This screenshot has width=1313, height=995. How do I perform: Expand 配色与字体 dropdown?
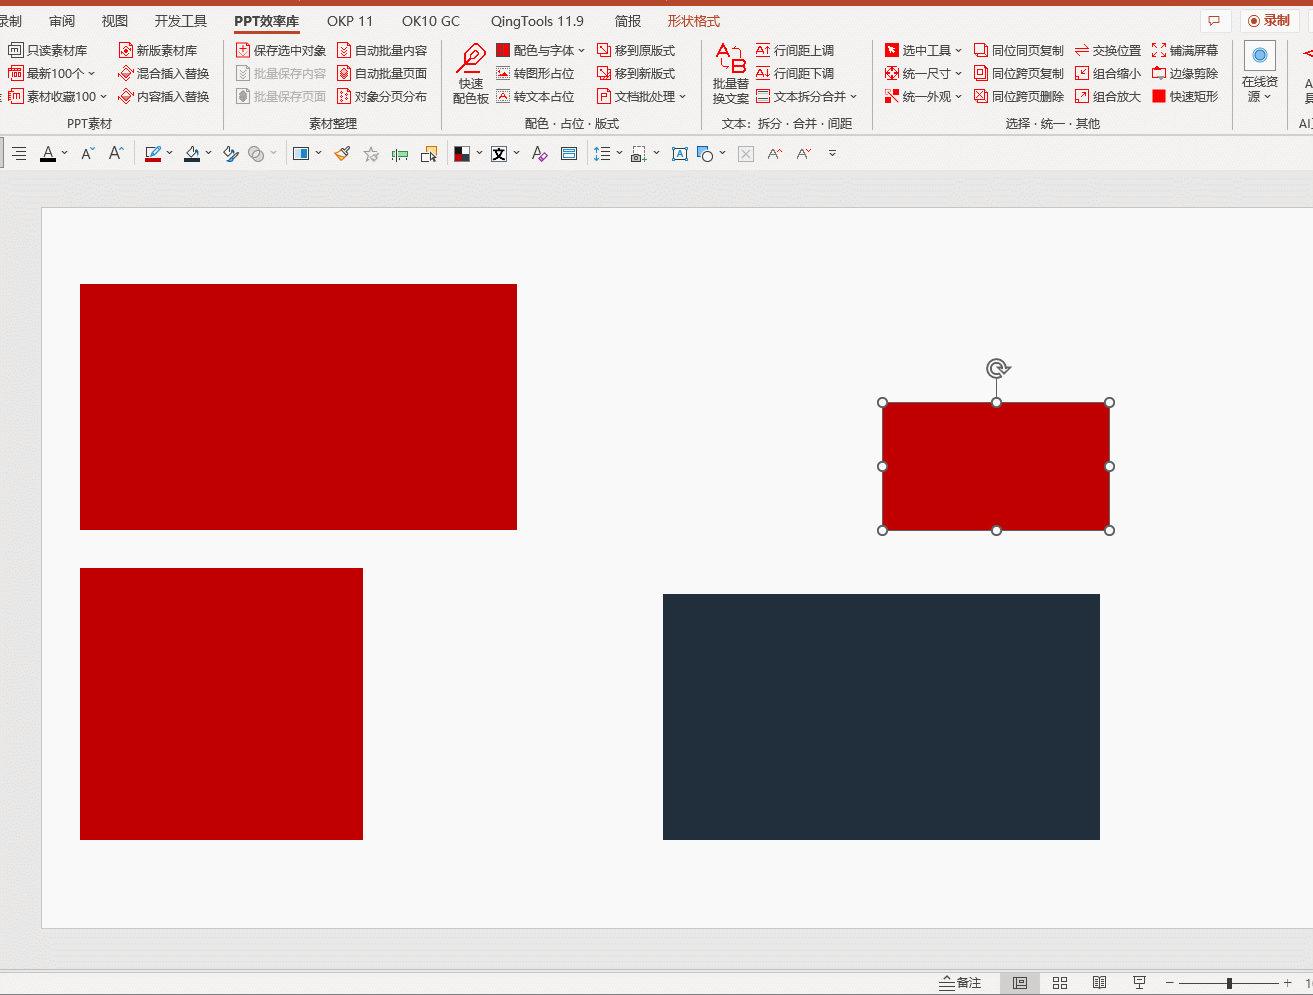tap(581, 50)
